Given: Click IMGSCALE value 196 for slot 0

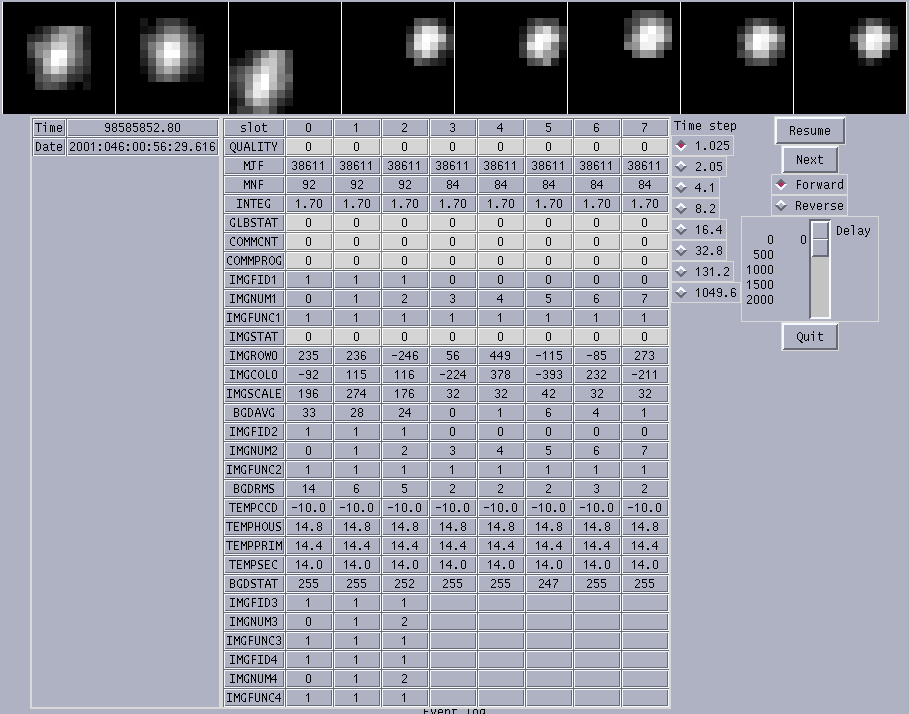Looking at the screenshot, I should 308,394.
